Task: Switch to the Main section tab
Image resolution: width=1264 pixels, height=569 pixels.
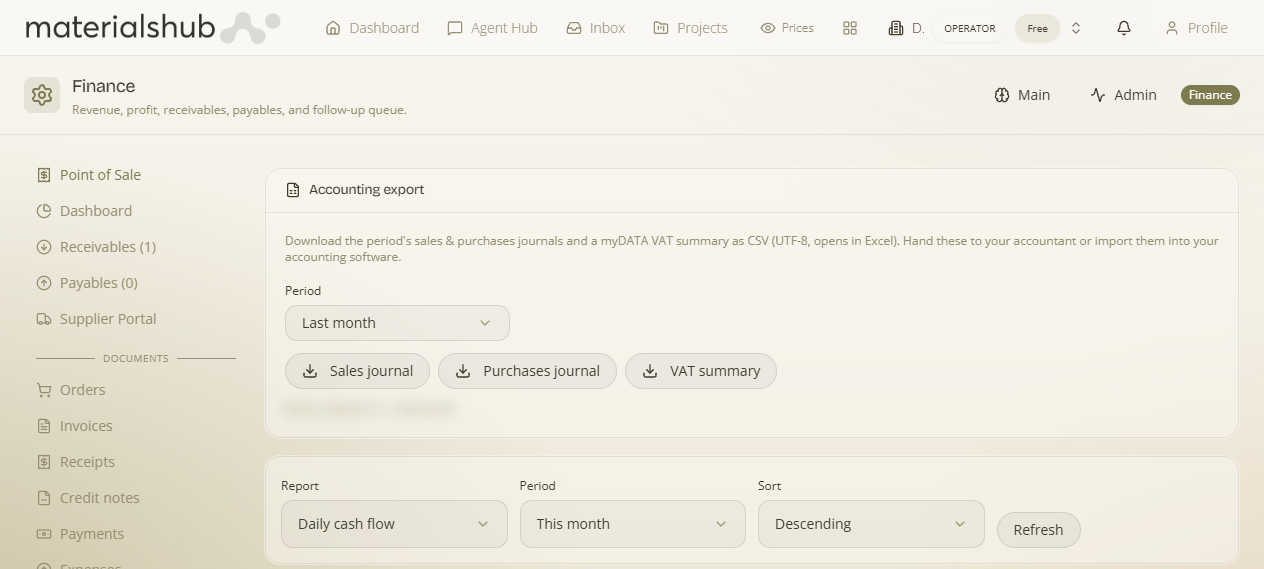Action: coord(1022,95)
